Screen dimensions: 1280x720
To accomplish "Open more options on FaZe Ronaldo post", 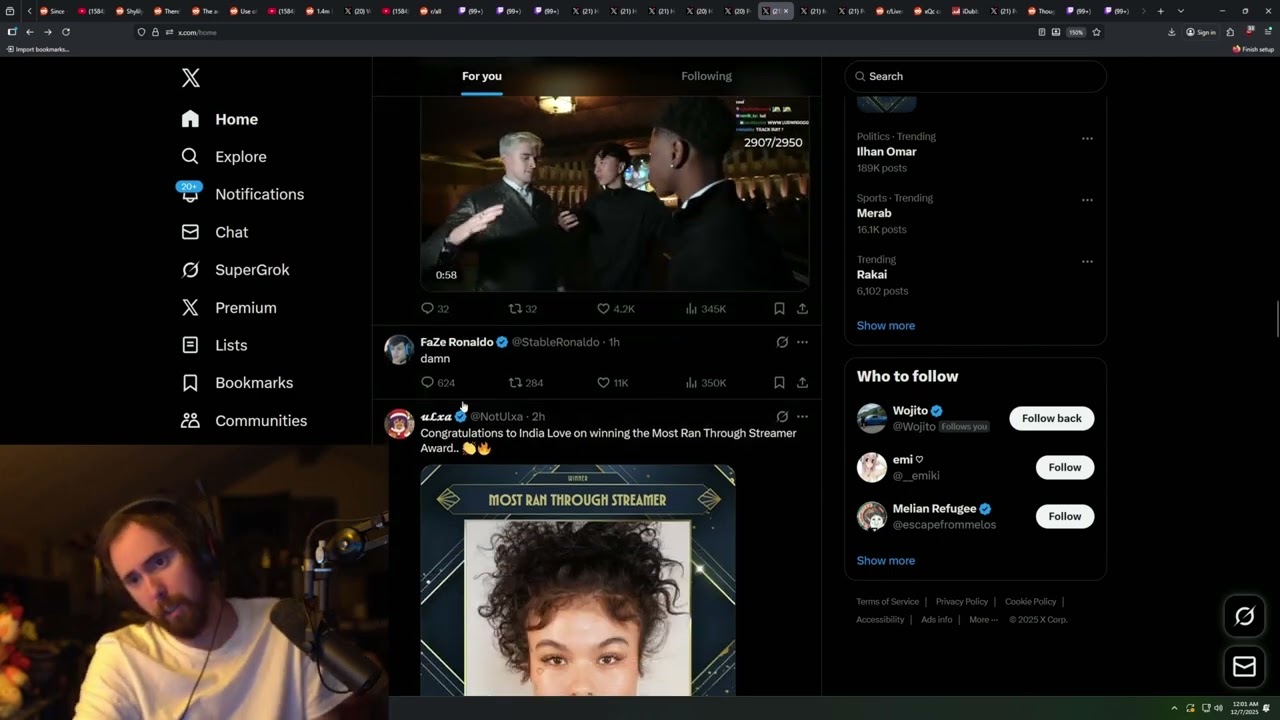I will click(x=802, y=342).
